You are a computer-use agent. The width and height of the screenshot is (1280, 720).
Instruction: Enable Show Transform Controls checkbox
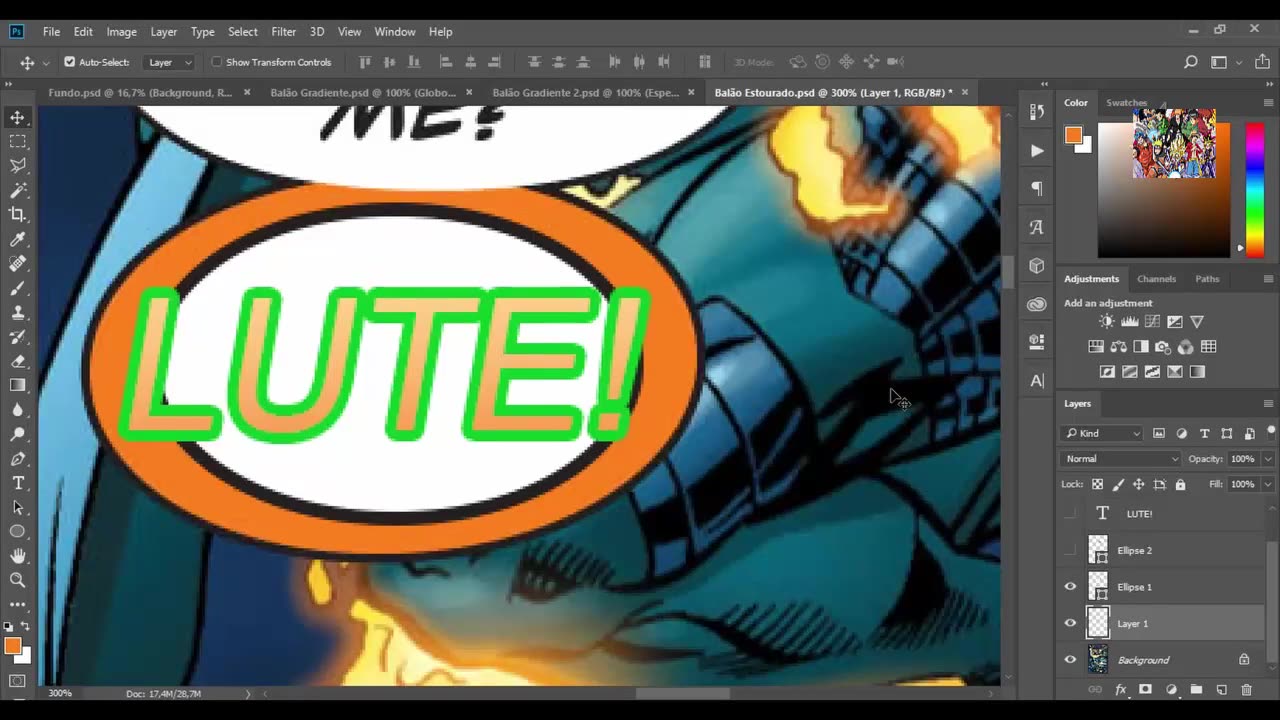(x=216, y=62)
